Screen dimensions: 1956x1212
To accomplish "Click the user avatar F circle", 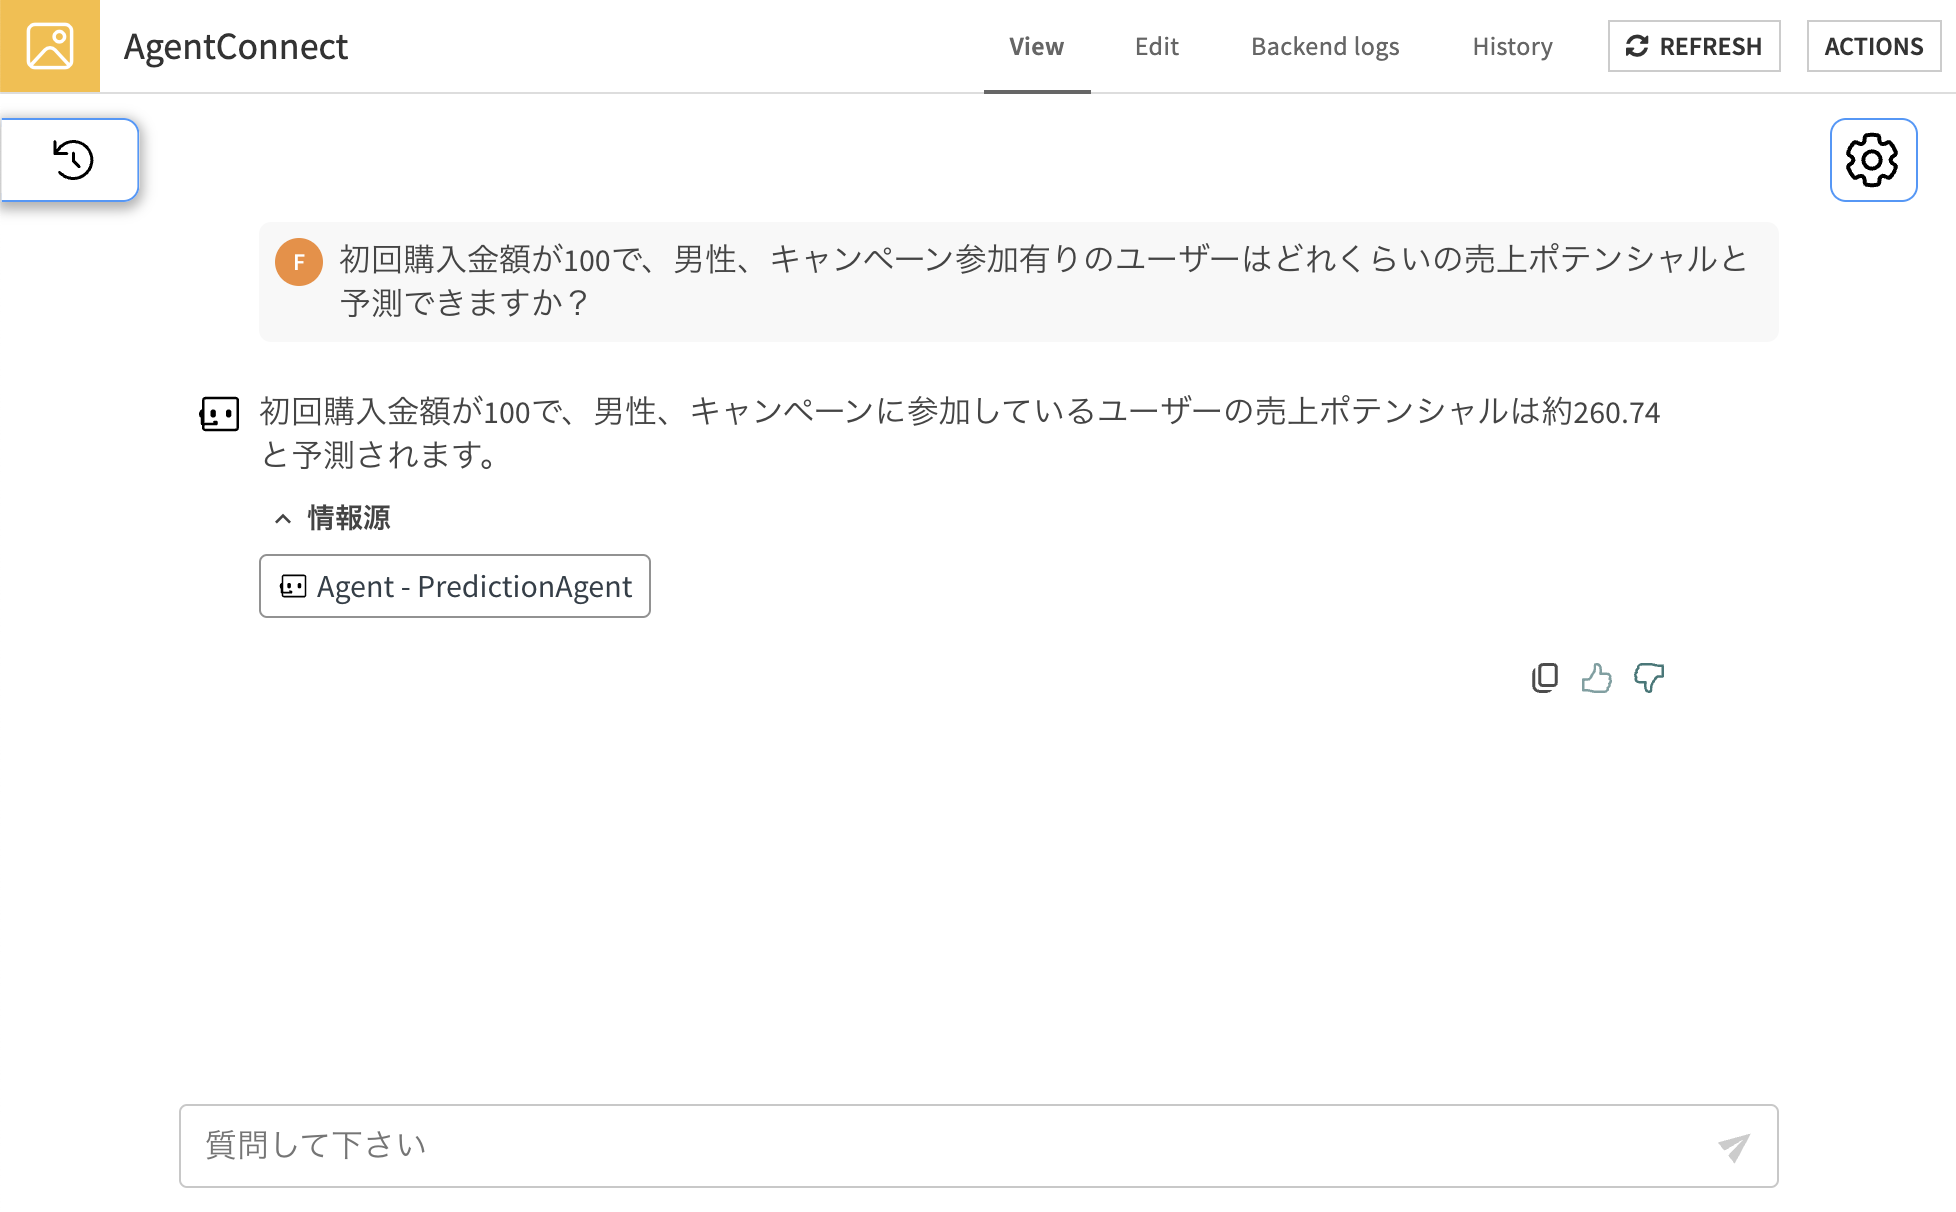I will pos(298,262).
